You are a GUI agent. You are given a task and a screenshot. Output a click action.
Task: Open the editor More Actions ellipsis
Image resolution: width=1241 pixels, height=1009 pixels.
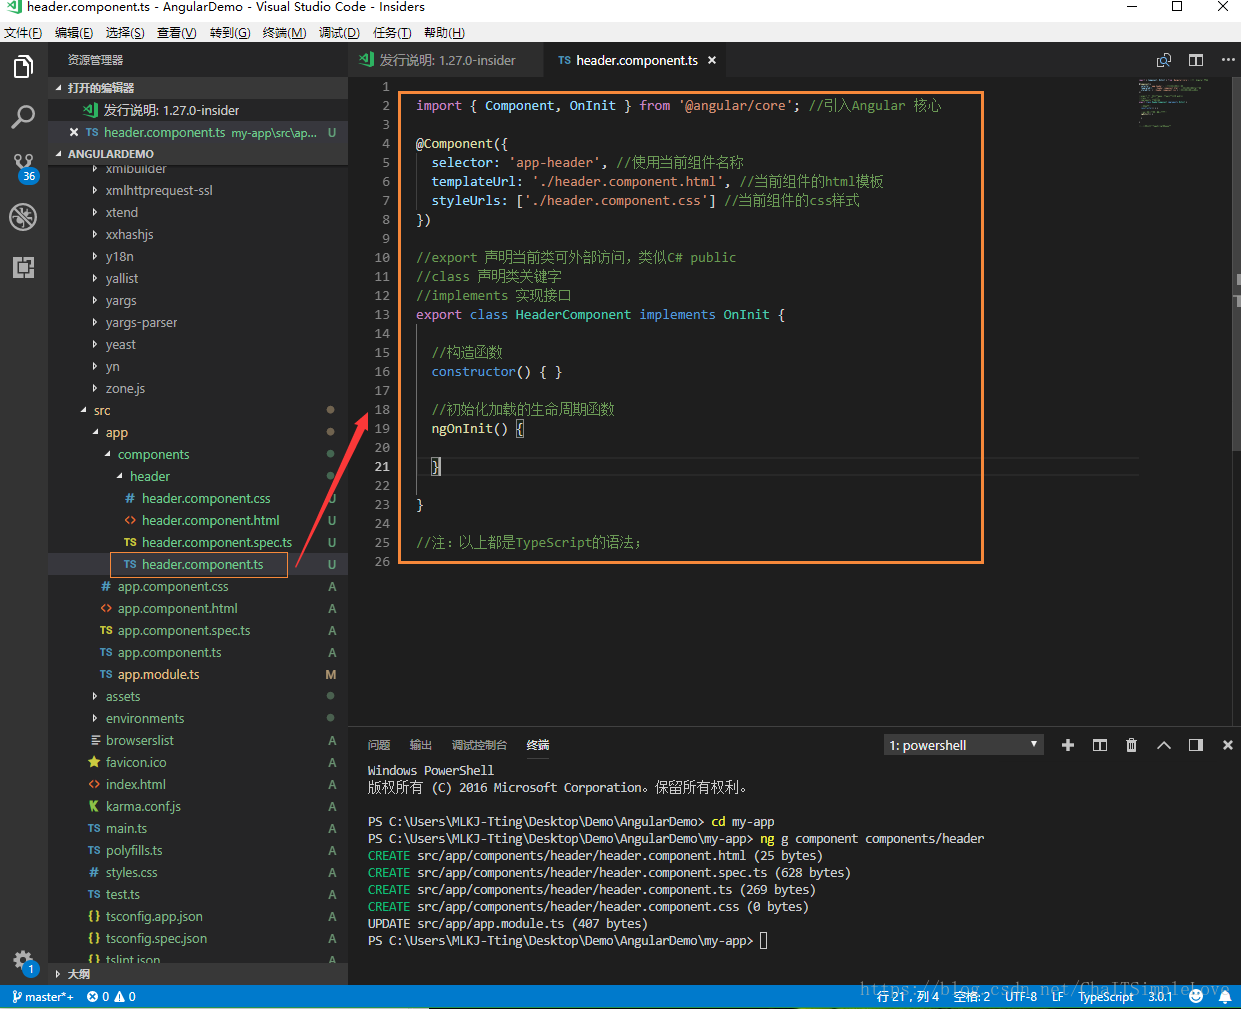coord(1228,60)
